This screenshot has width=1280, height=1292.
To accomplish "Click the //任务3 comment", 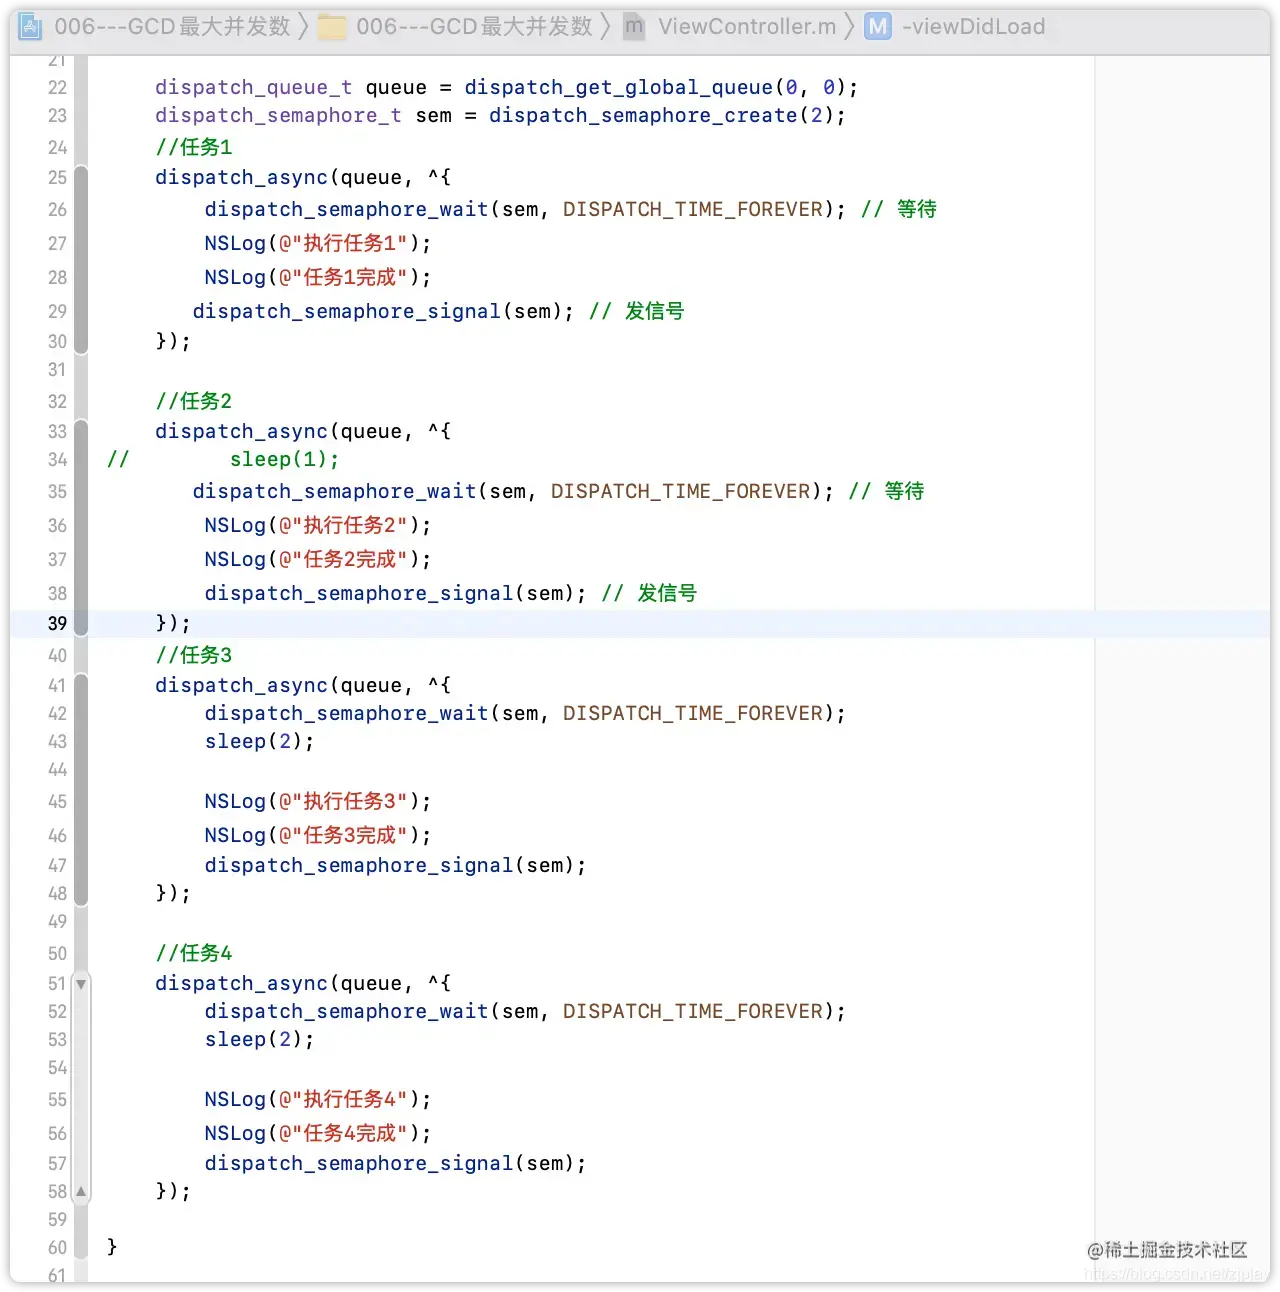I will click(194, 656).
